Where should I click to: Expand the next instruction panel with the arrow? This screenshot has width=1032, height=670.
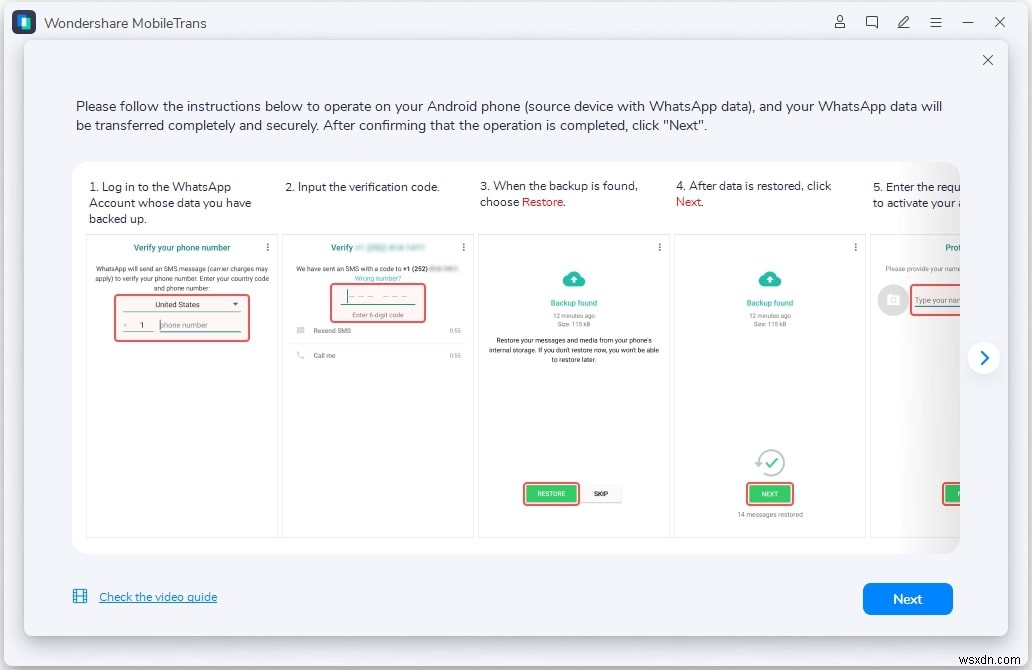coord(984,358)
